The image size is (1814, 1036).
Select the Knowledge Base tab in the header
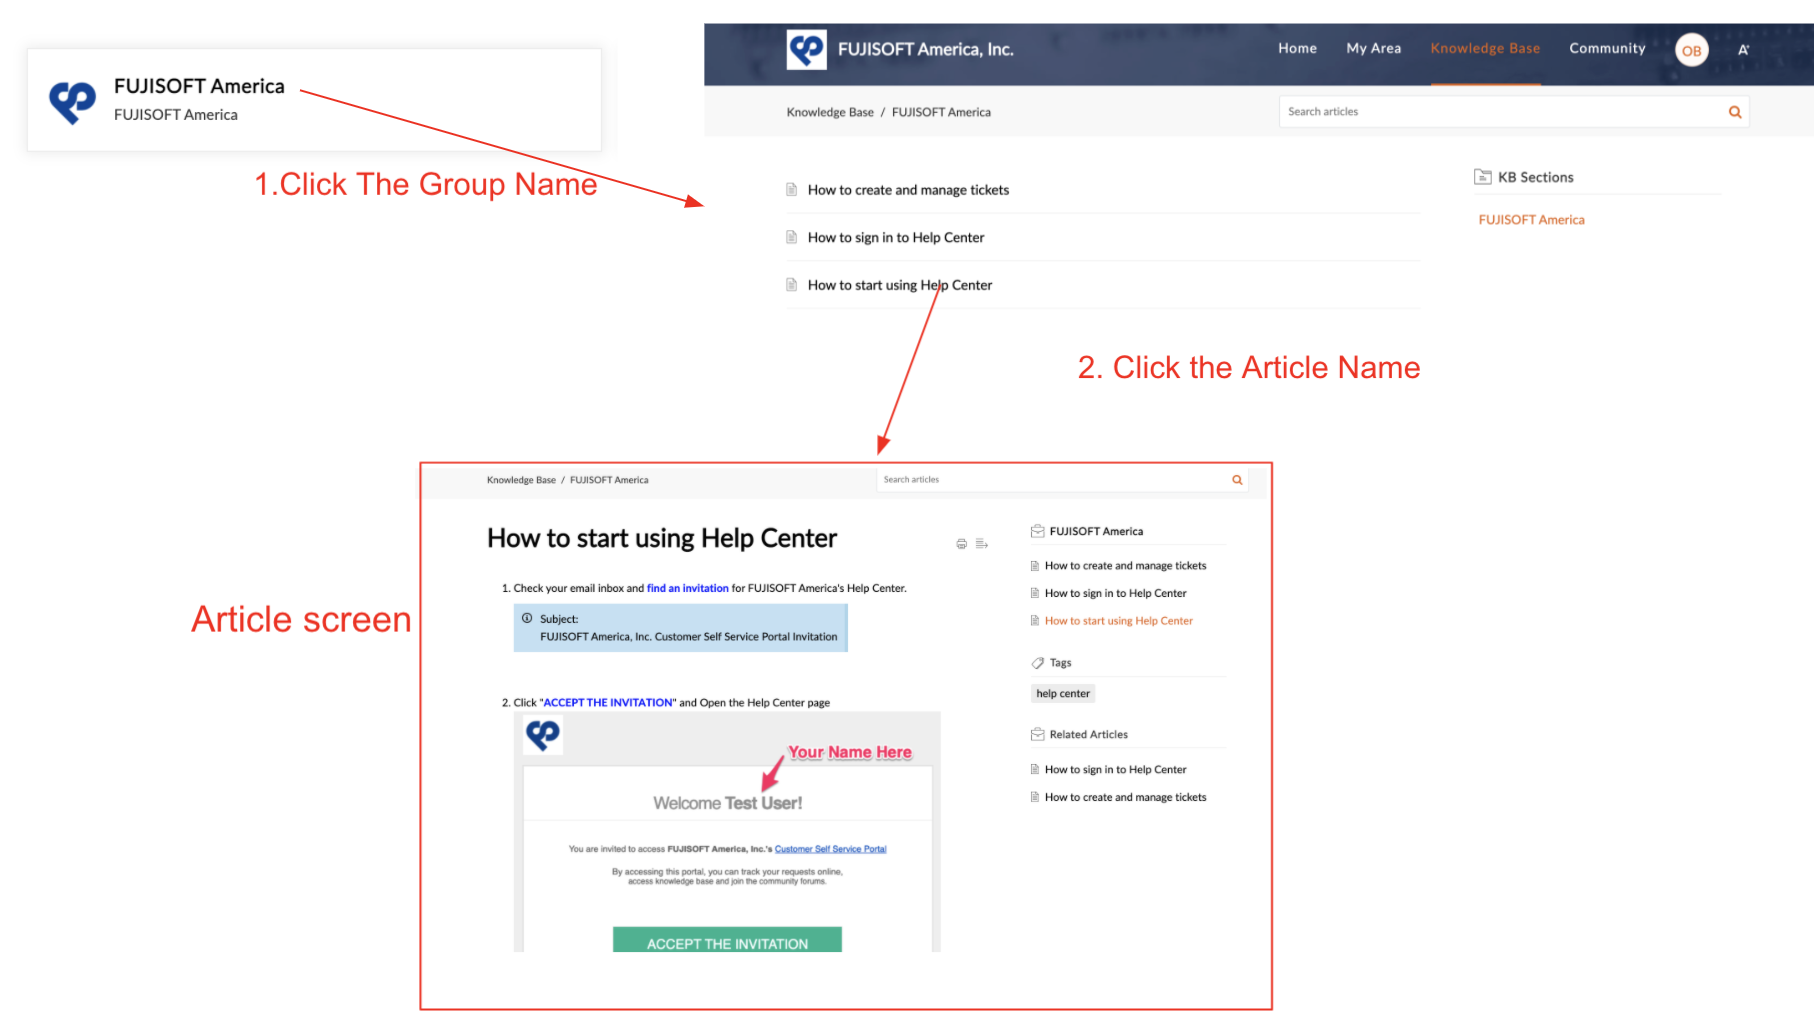pos(1485,48)
